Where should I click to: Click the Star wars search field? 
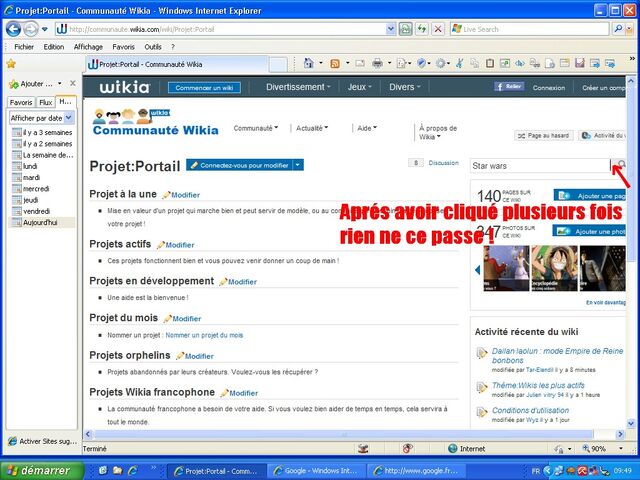coord(540,165)
